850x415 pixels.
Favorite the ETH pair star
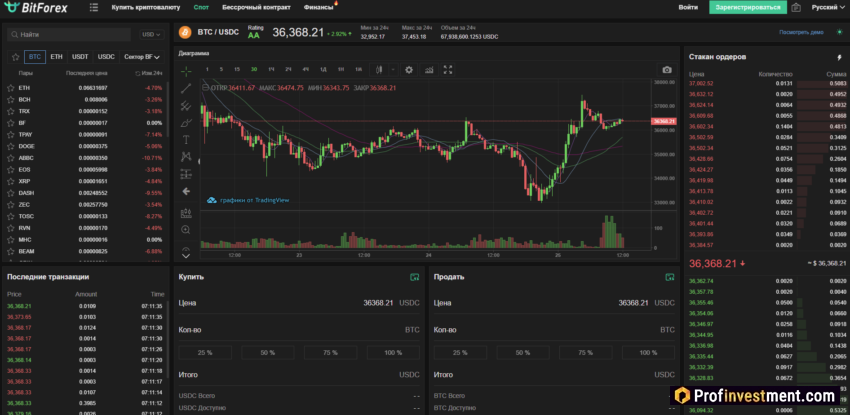pyautogui.click(x=10, y=88)
